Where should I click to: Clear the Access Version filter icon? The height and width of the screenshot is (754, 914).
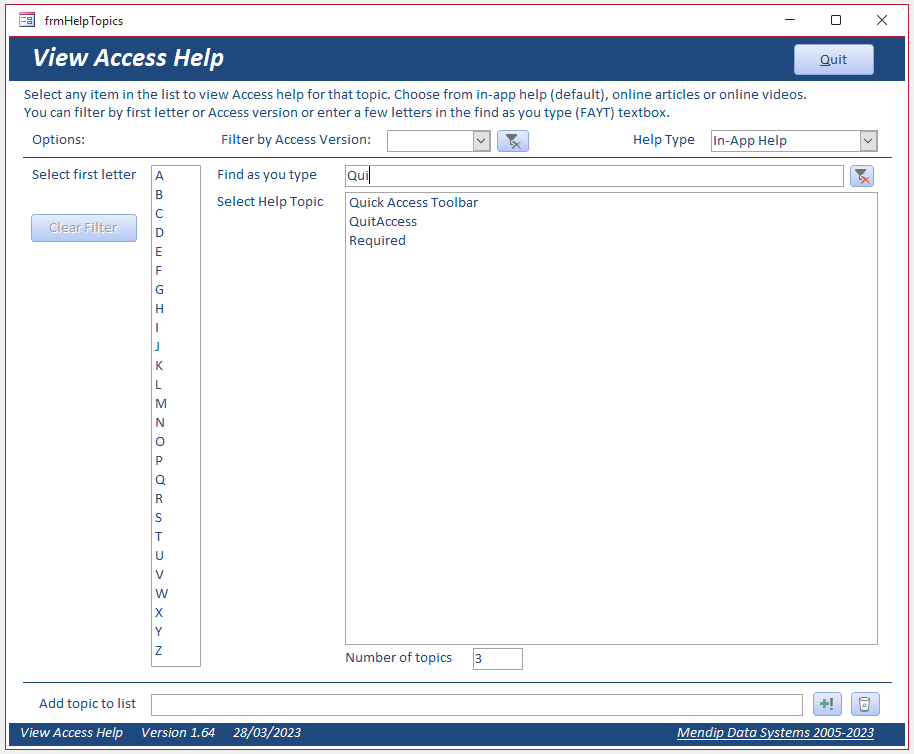[x=513, y=141]
